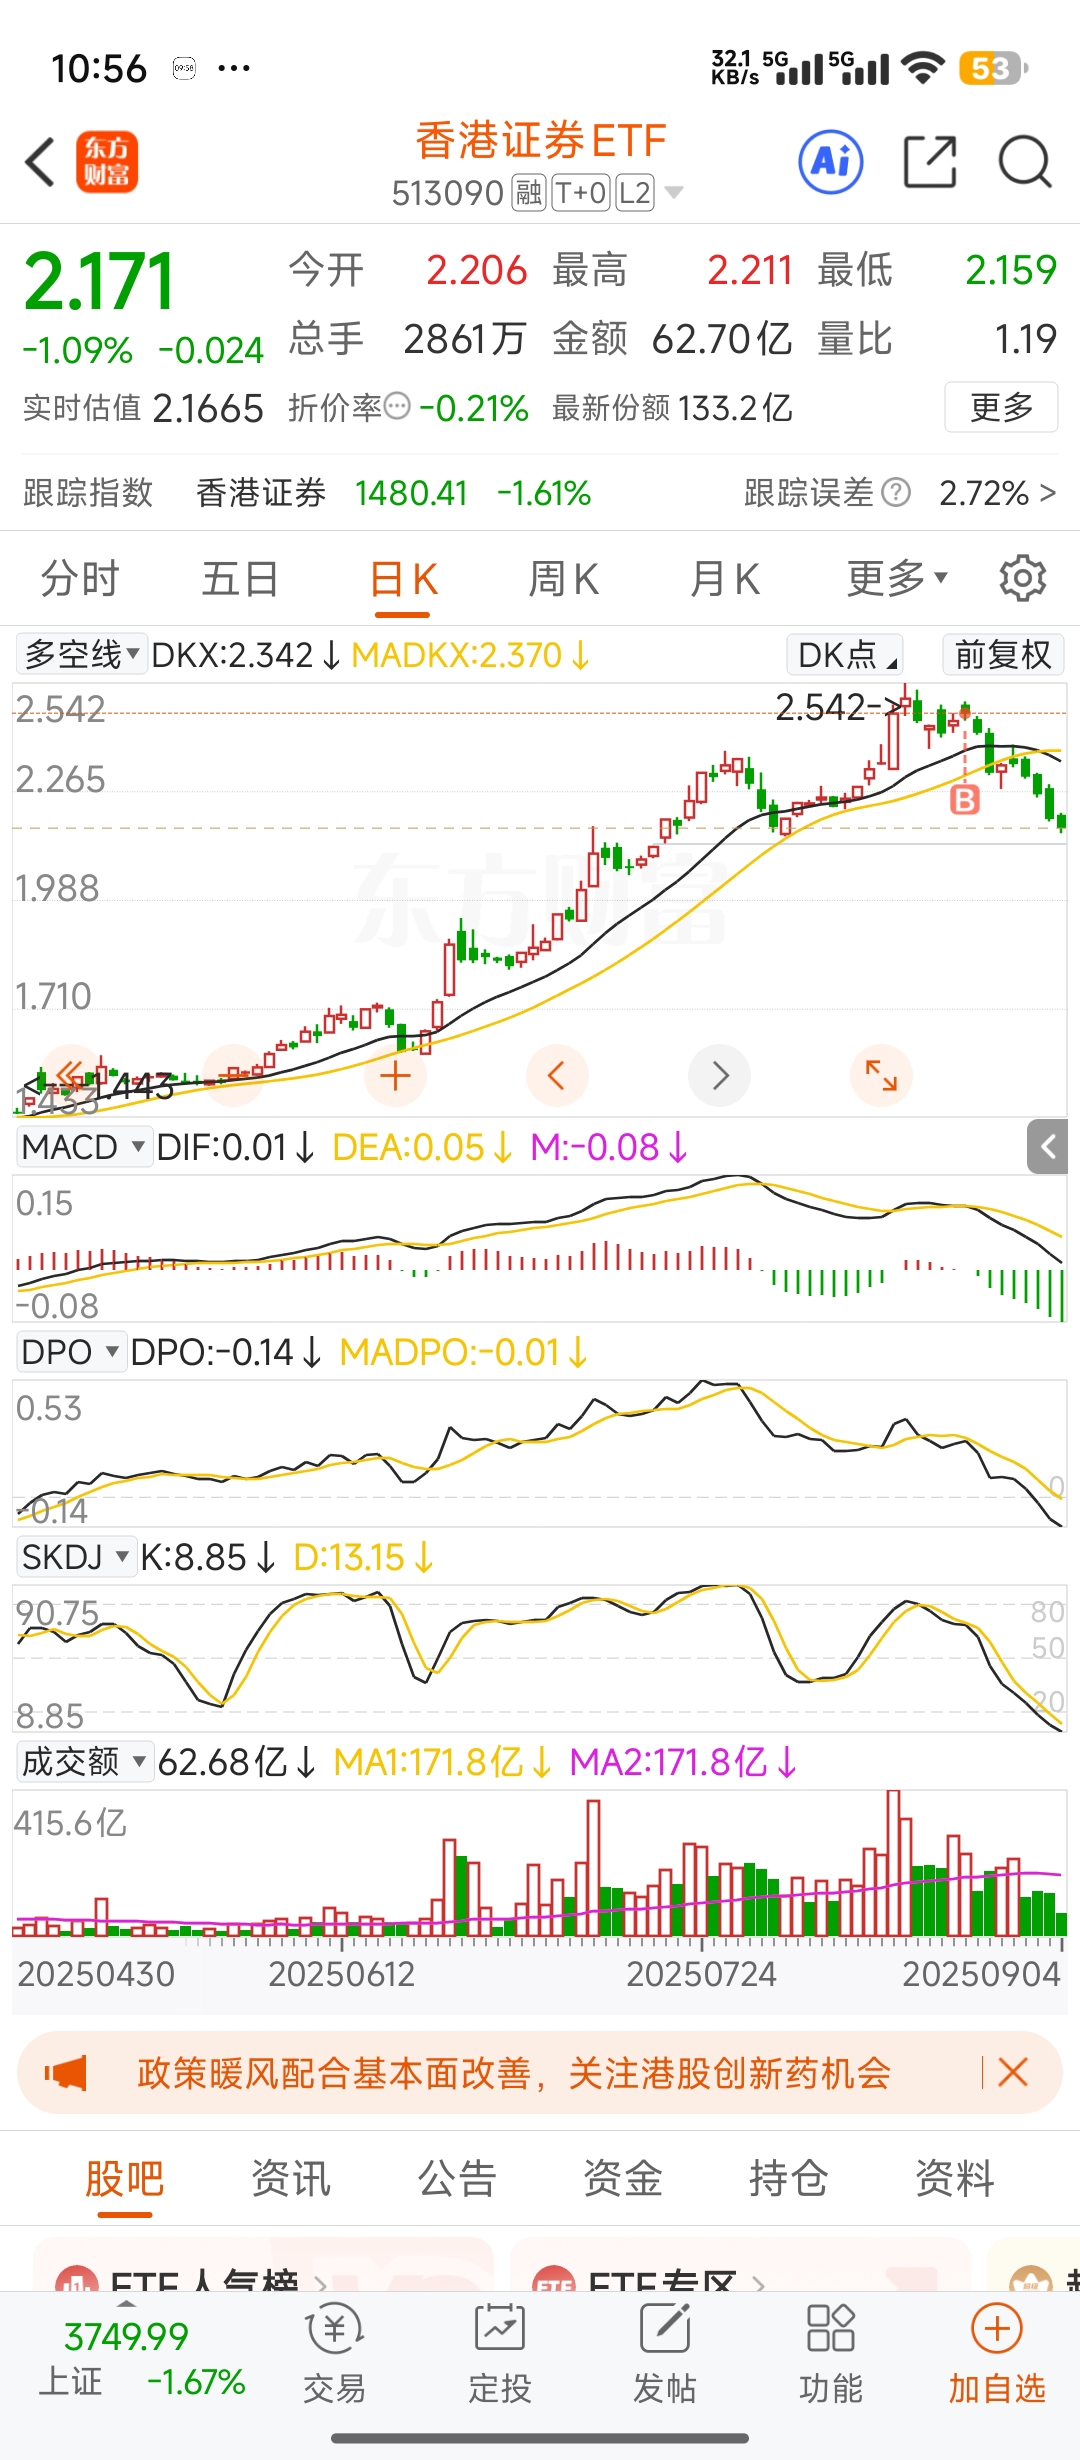1080x2460 pixels.
Task: Open tracking error details chevron
Action: click(1048, 492)
